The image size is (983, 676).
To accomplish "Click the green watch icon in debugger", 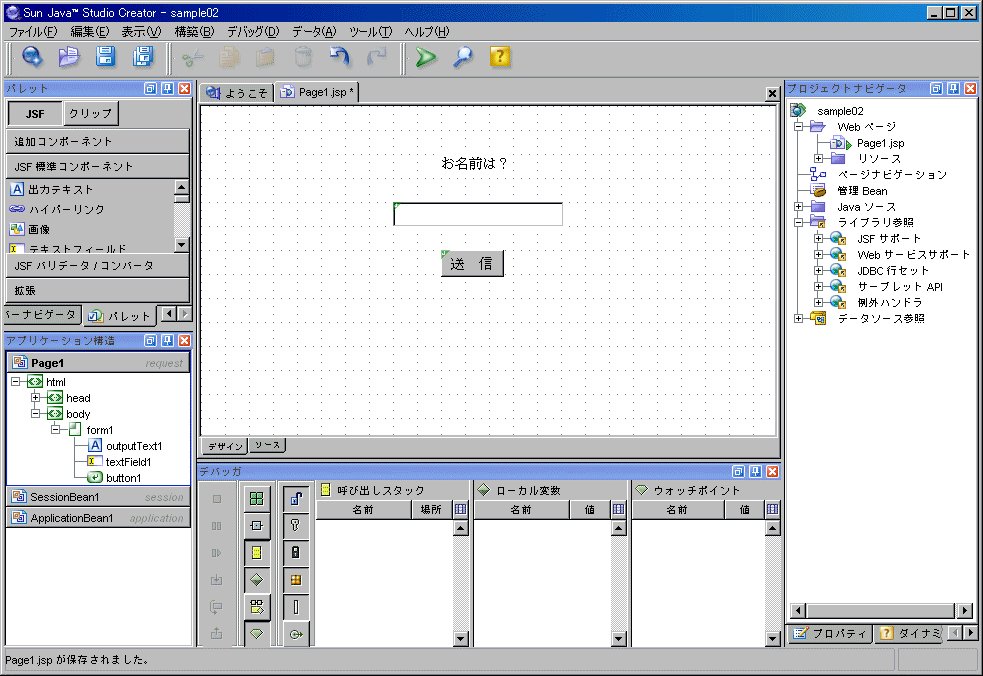I will pos(256,633).
